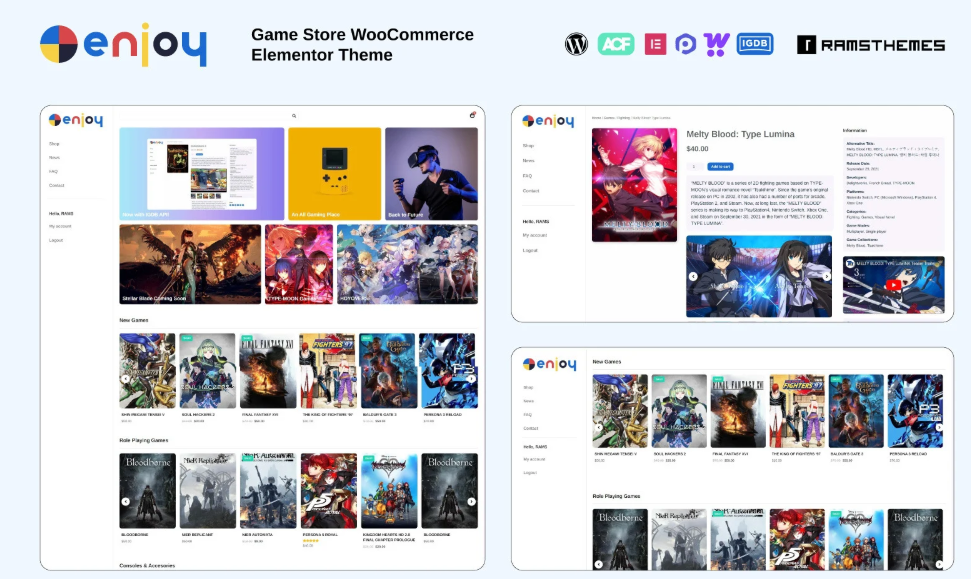This screenshot has width=971, height=579.
Task: Advance the homepage Role Playing Games carousel
Action: pos(471,502)
